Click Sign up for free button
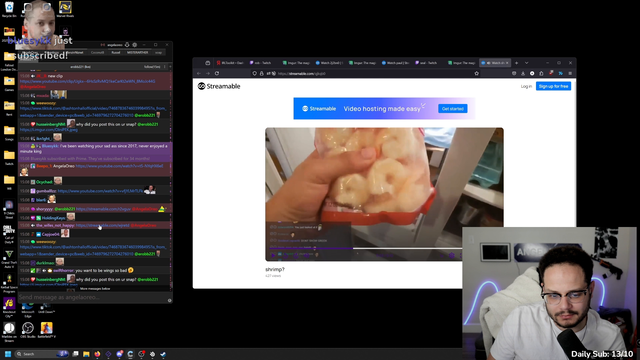 click(x=553, y=86)
